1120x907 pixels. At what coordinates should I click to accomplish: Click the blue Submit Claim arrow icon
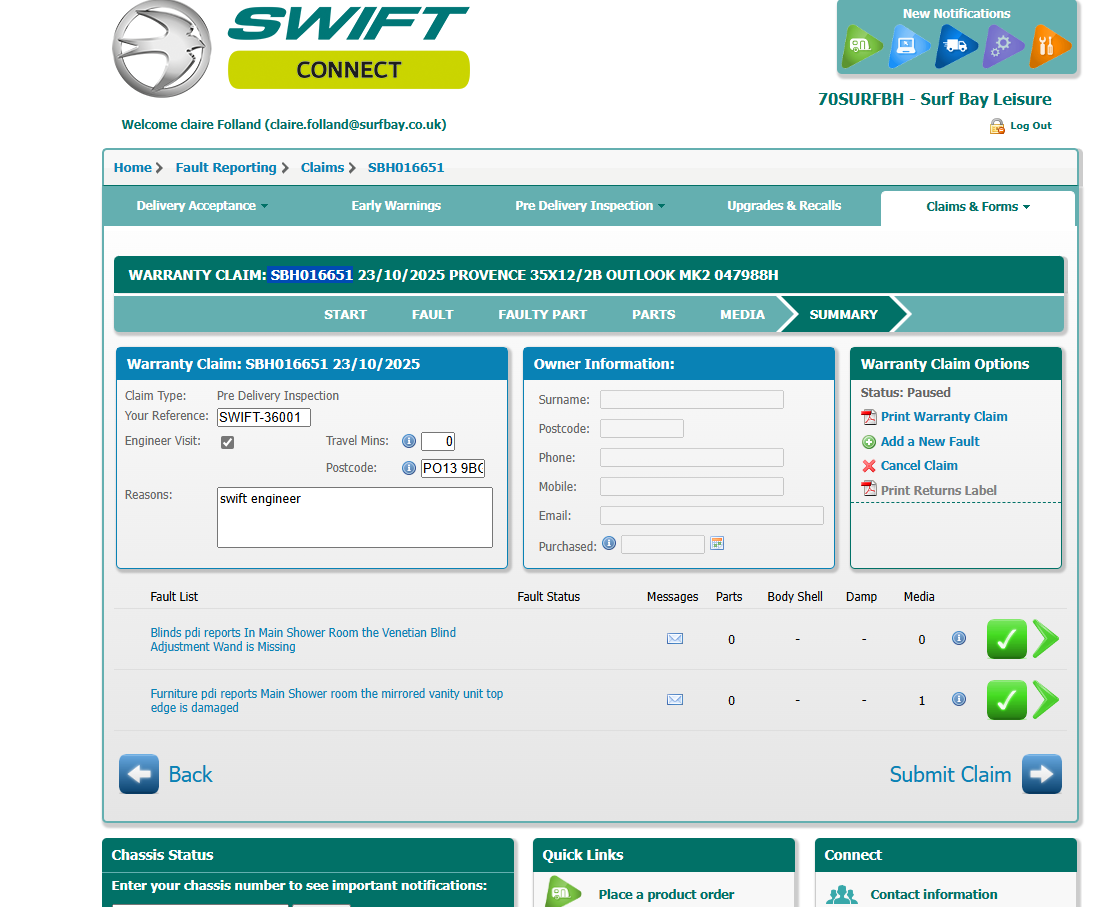click(x=1041, y=774)
